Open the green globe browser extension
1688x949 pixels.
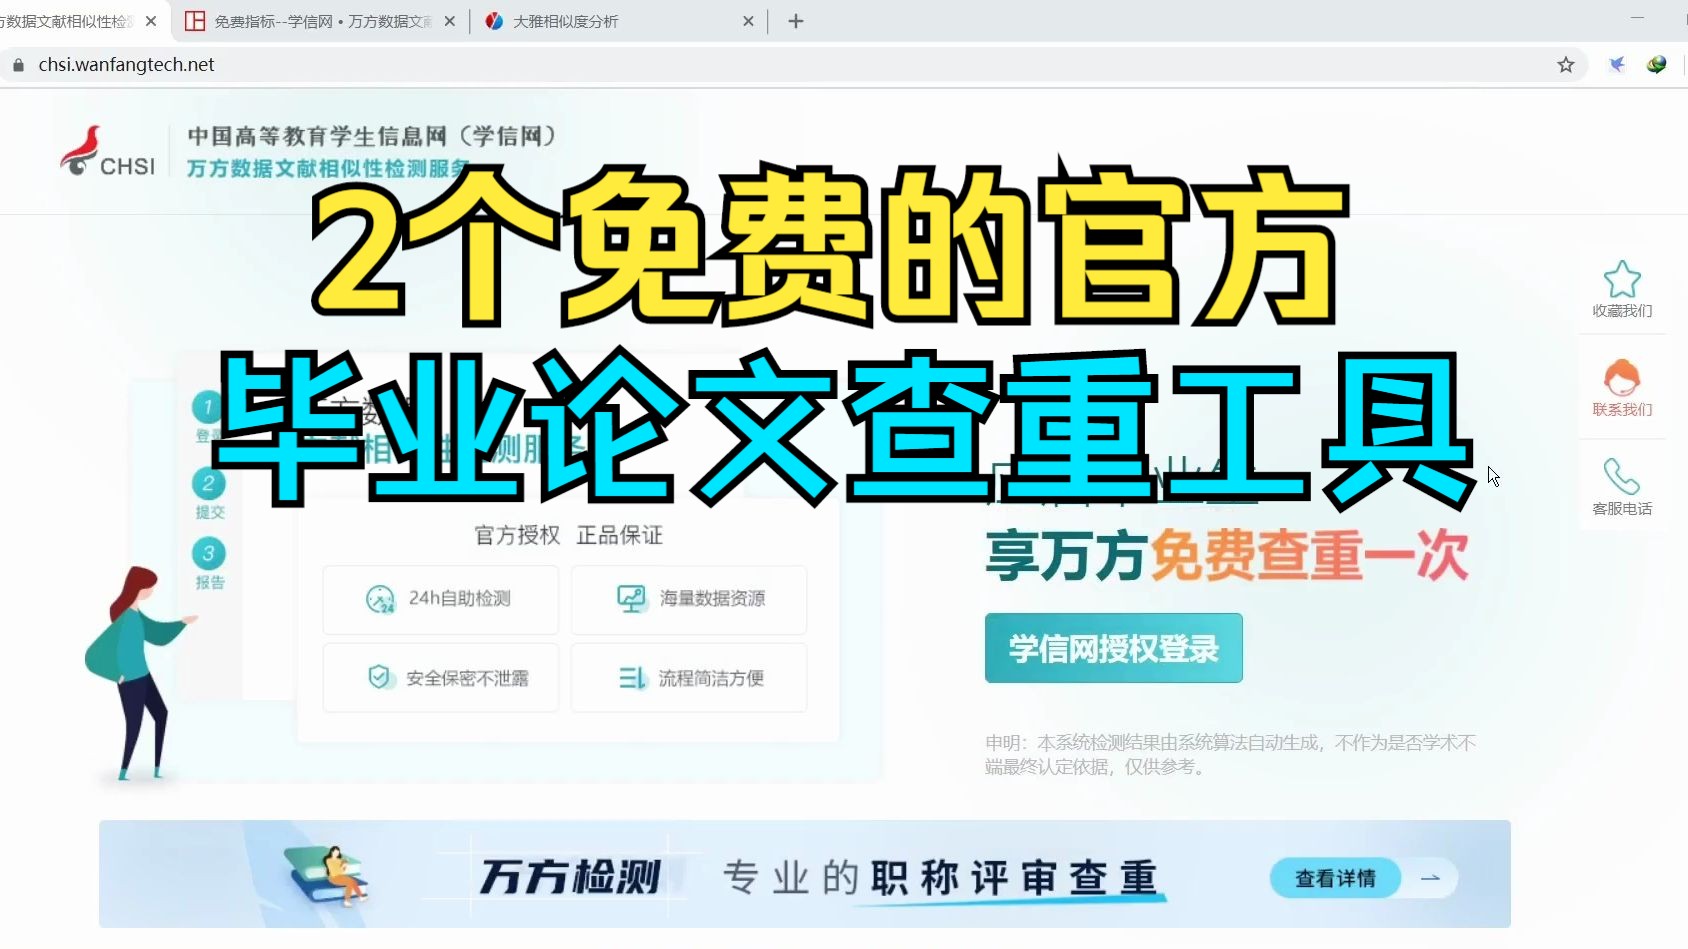(1657, 65)
